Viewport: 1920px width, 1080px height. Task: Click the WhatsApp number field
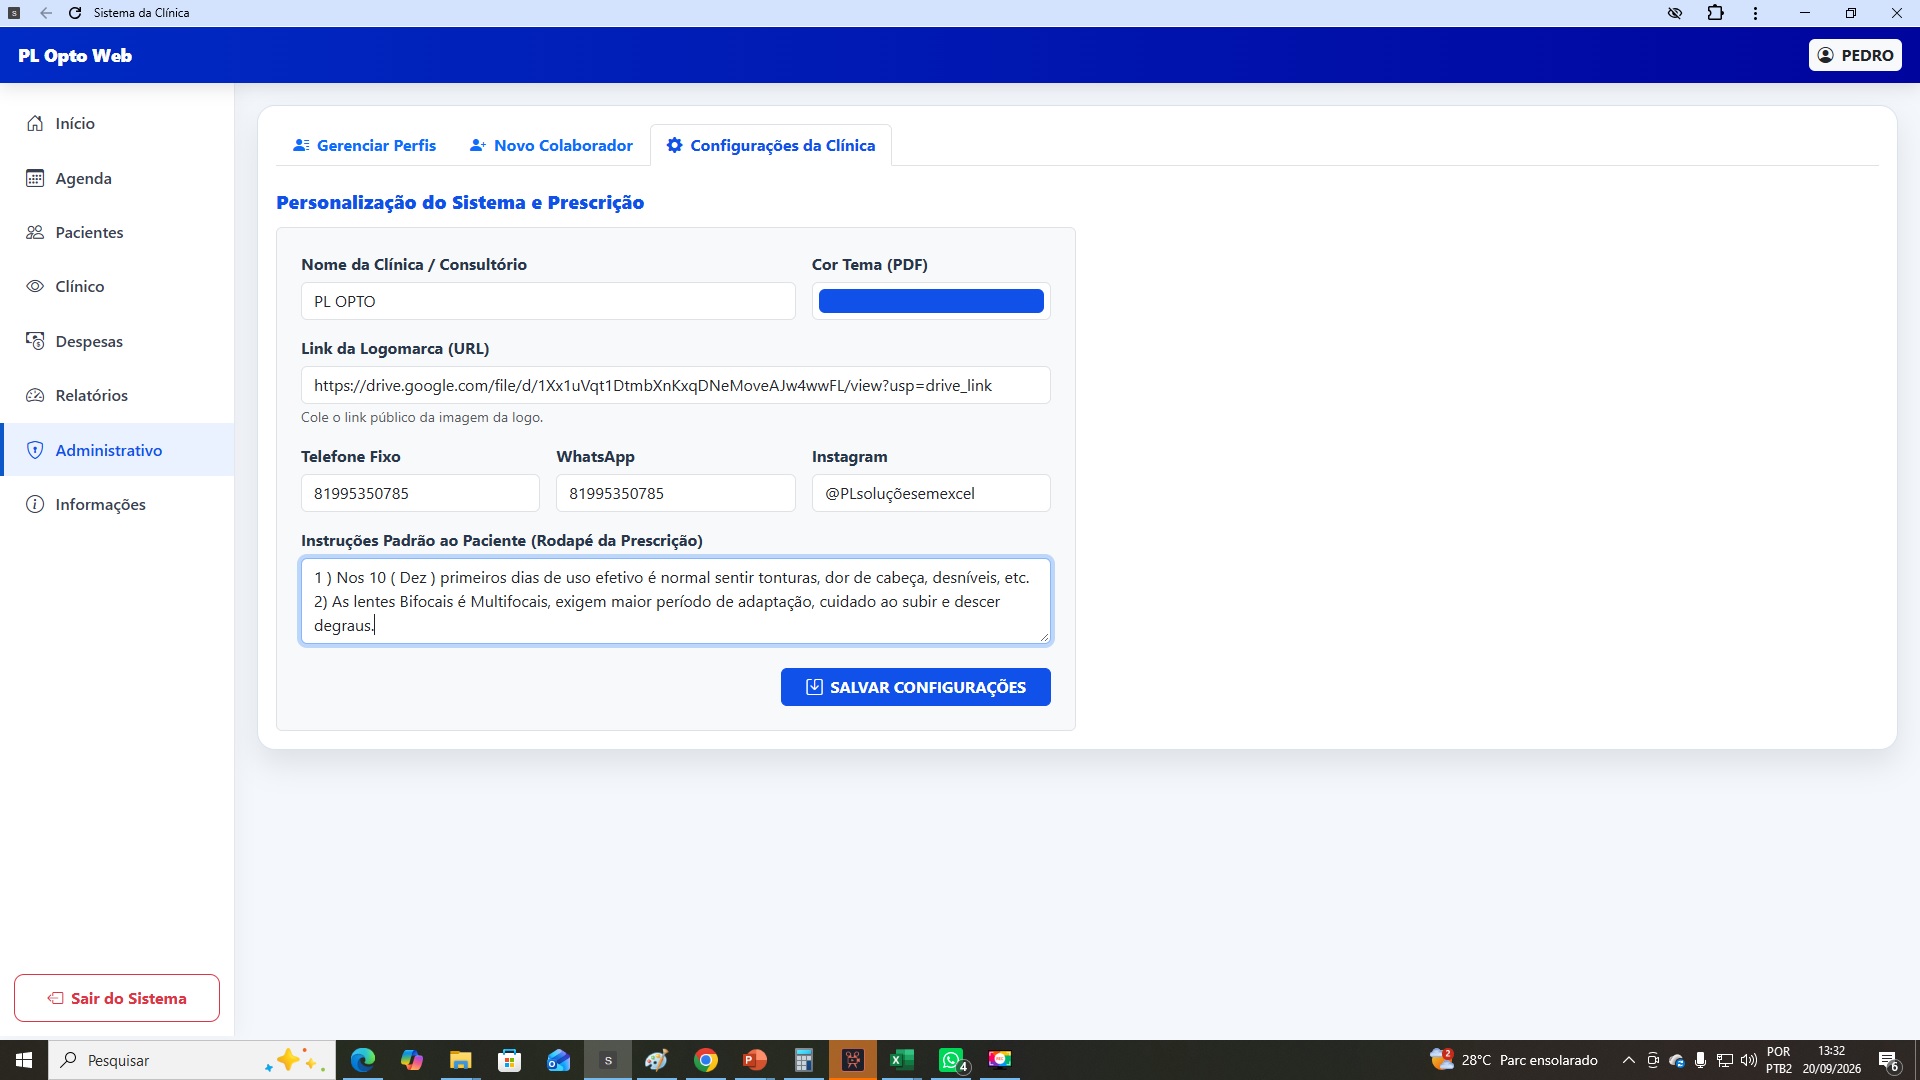click(675, 493)
